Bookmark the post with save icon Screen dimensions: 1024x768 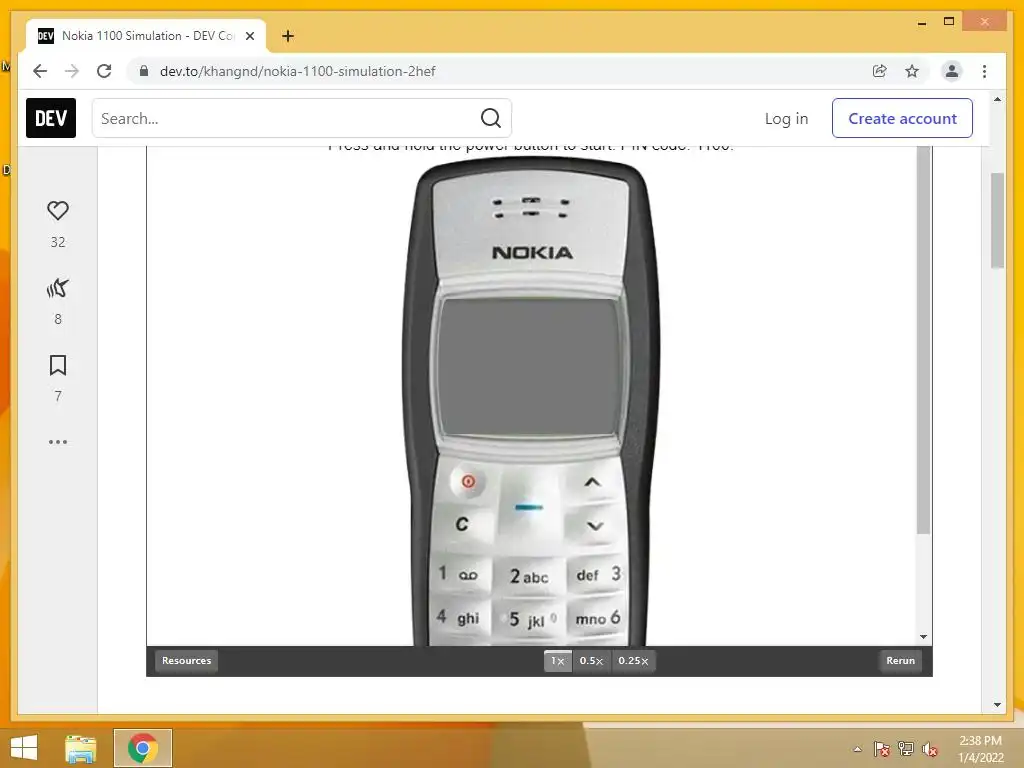58,365
